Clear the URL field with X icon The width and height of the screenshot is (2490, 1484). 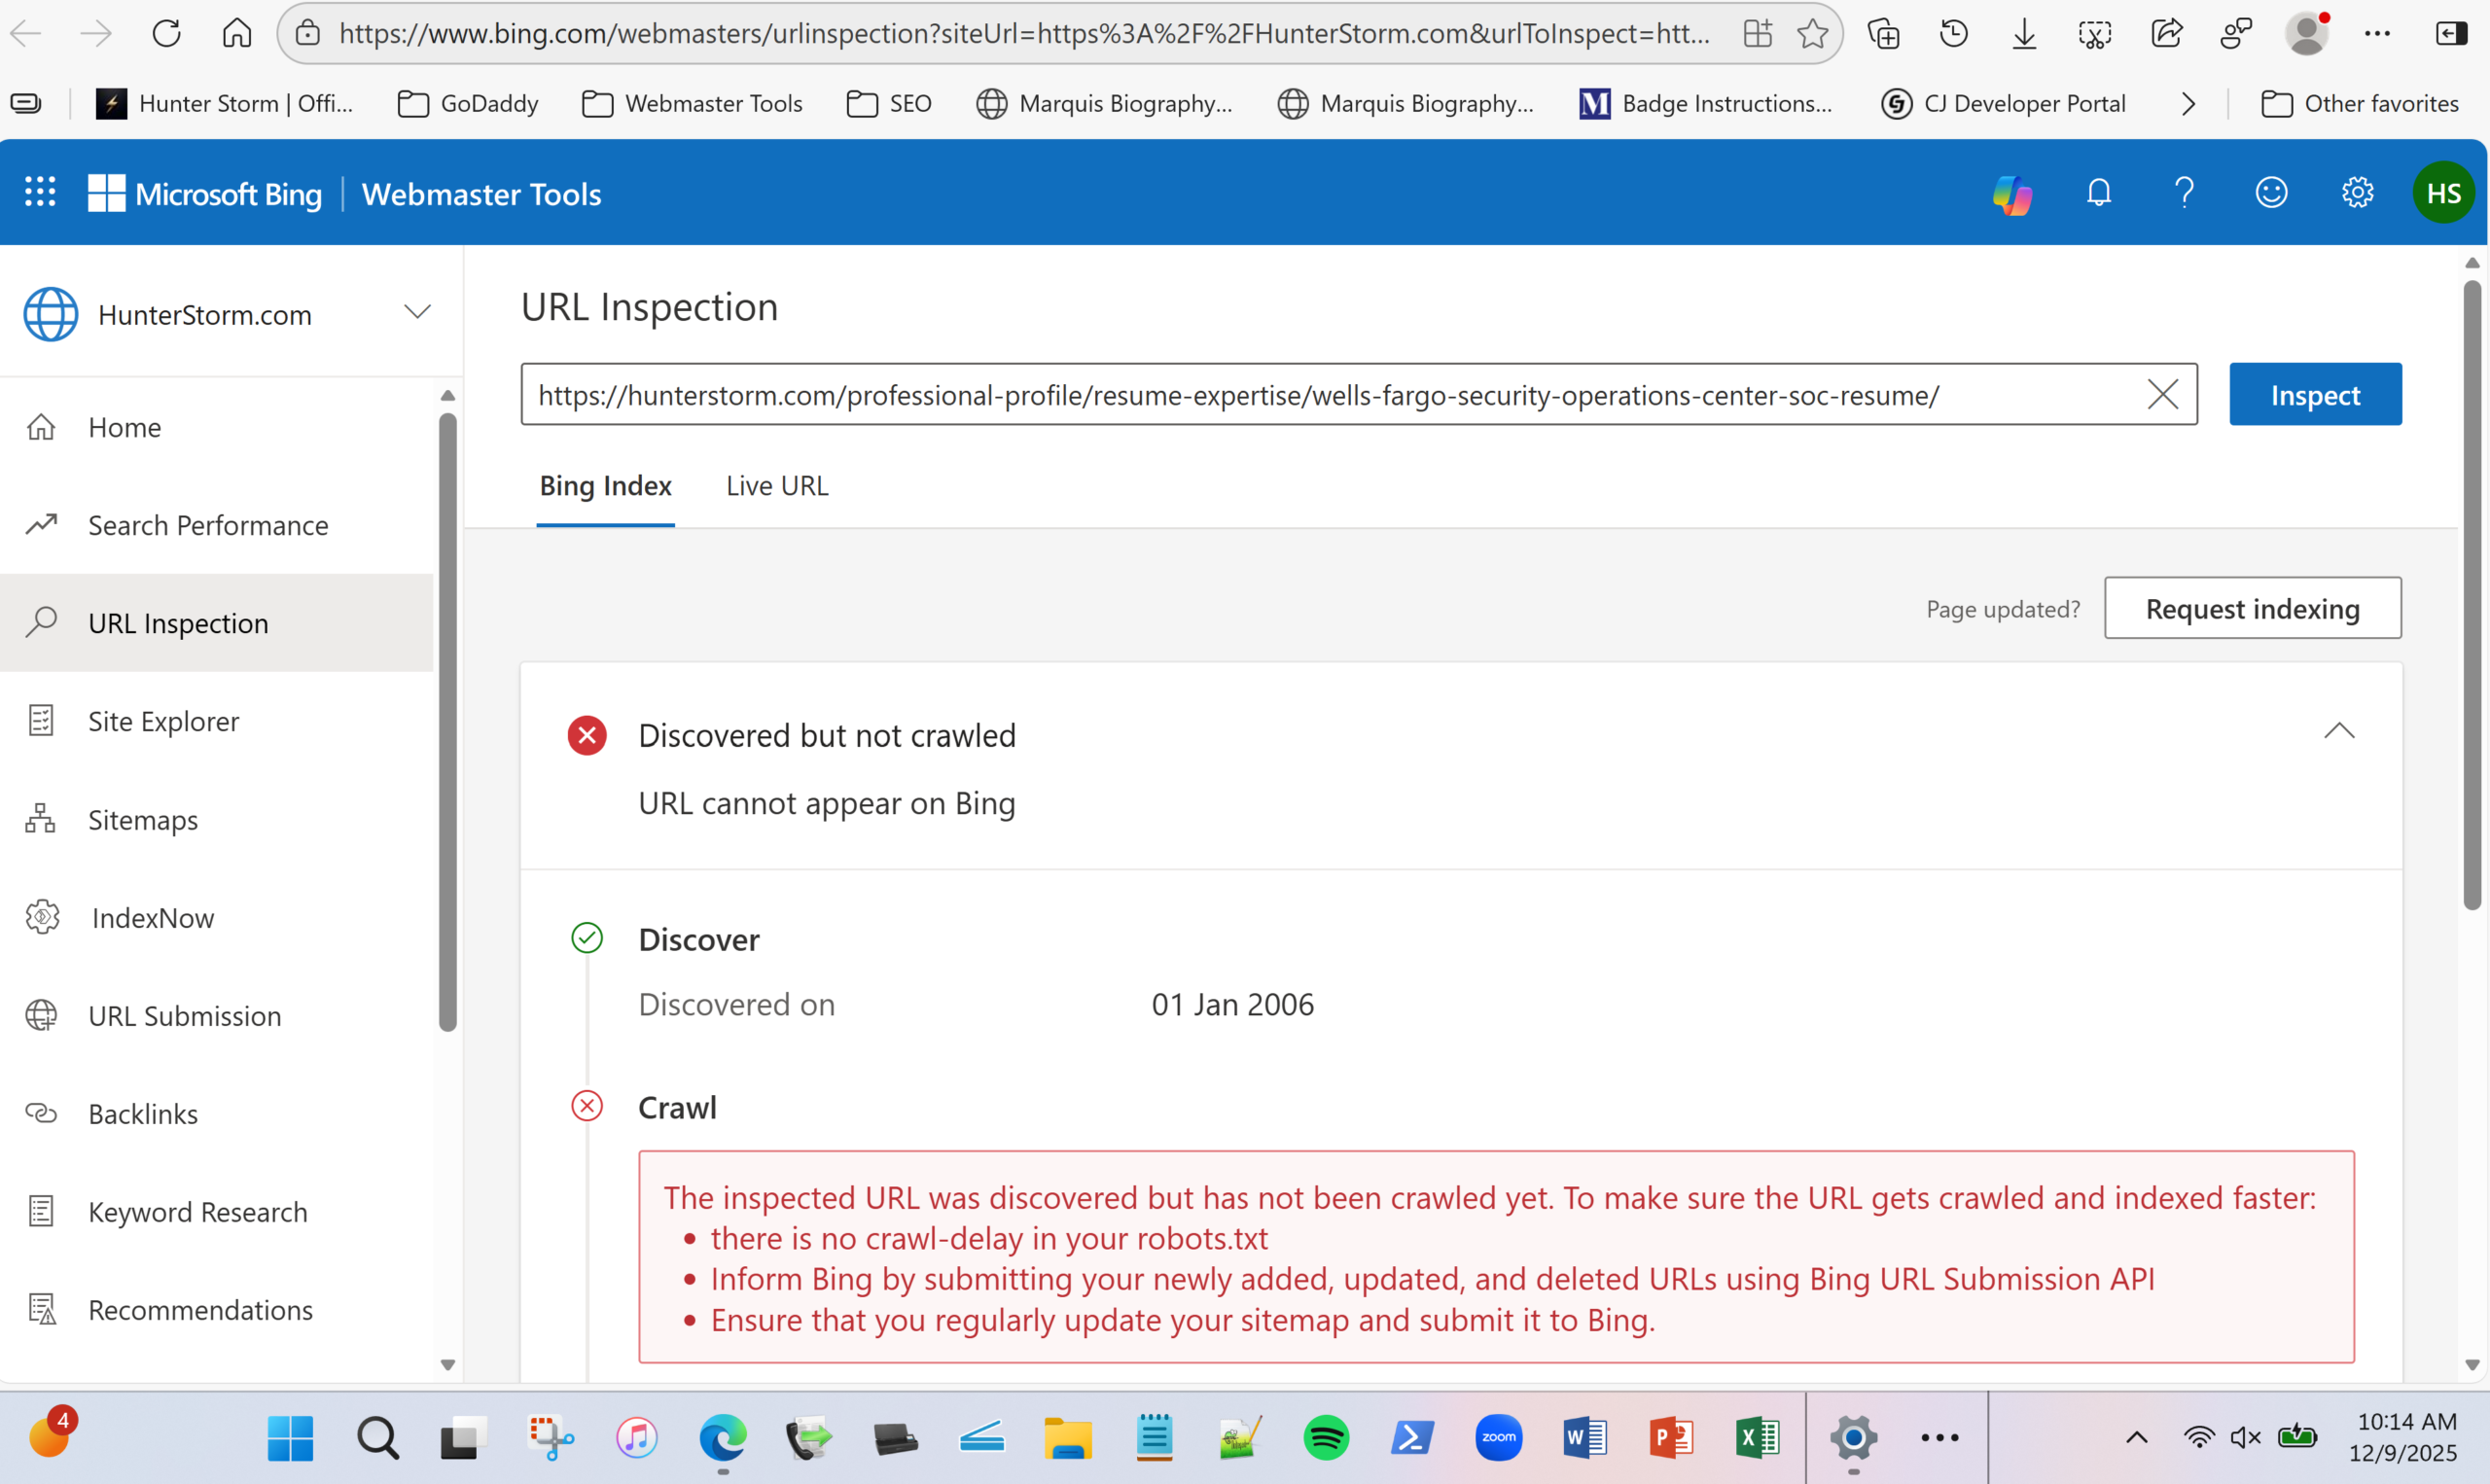[x=2162, y=395]
